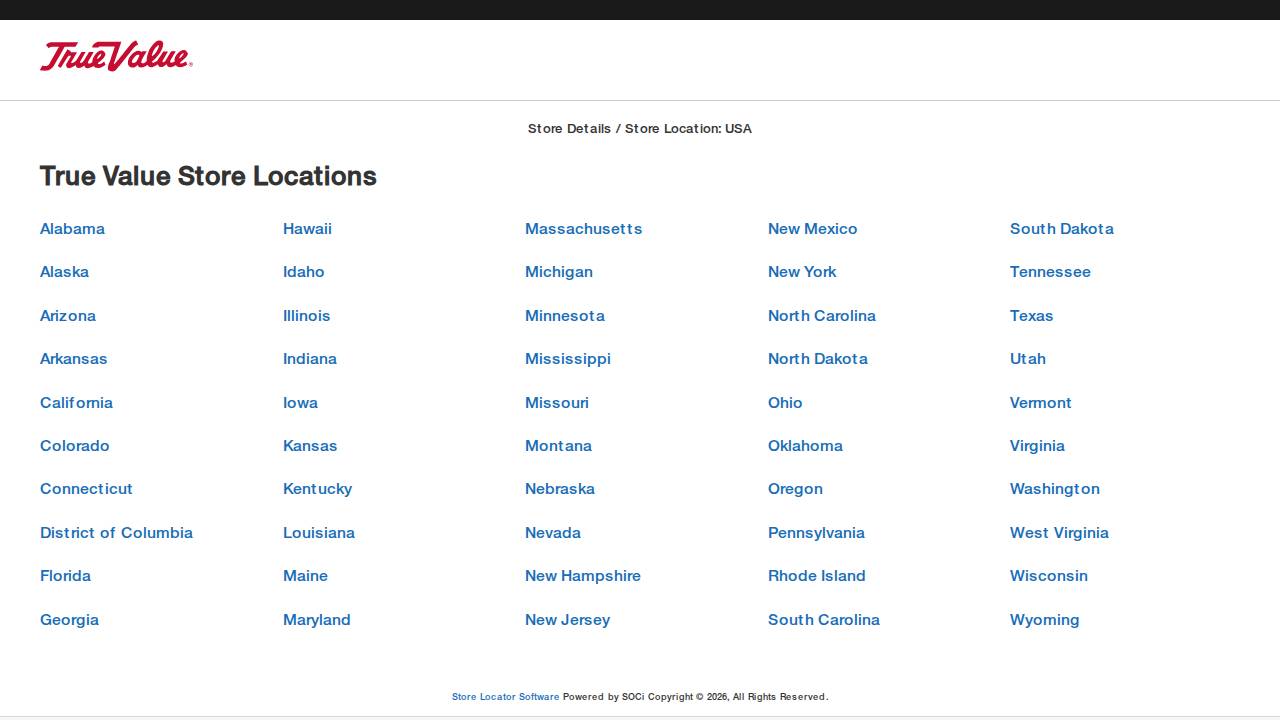Select Kentucky in the second column
Image resolution: width=1280 pixels, height=720 pixels.
(x=317, y=488)
